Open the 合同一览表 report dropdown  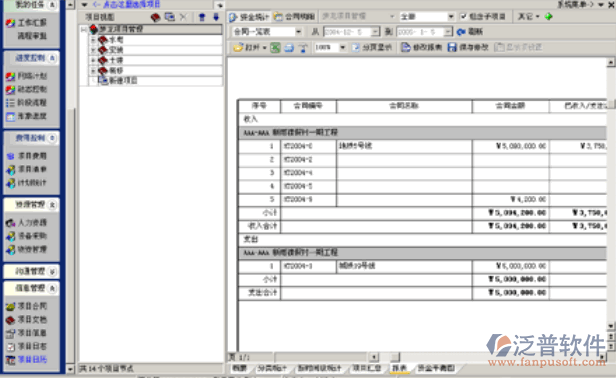(299, 32)
